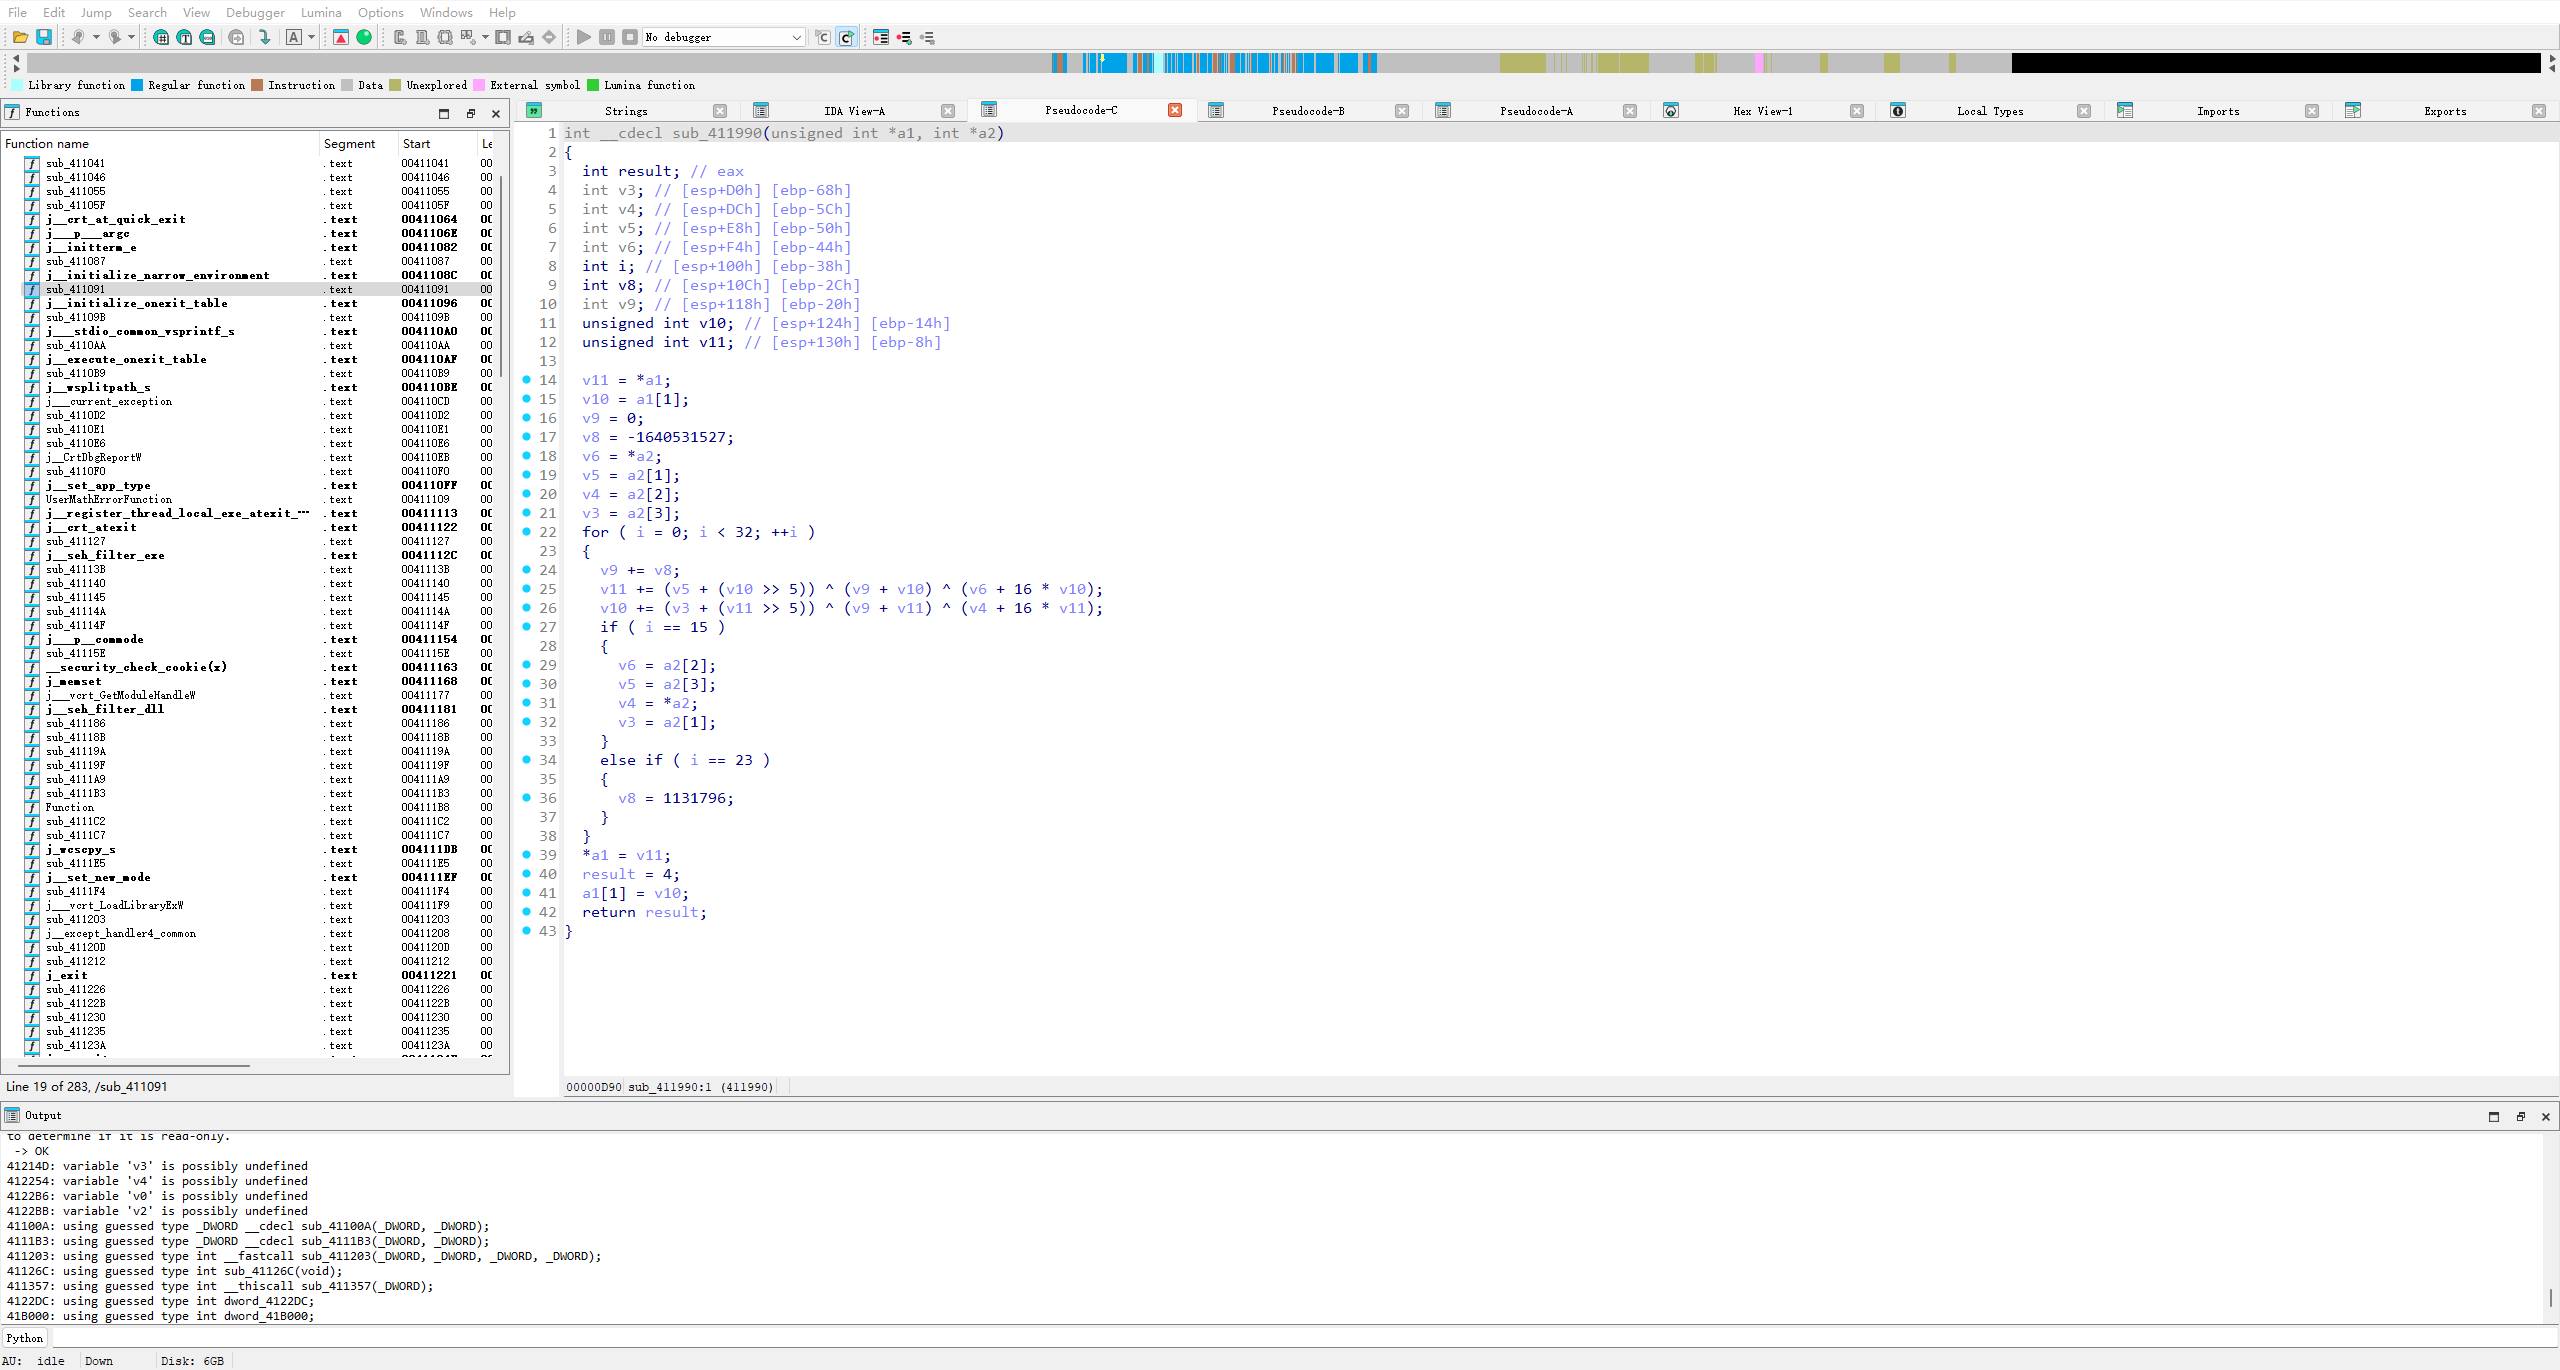Click the add-breakpoint red dot icon
The image size is (2560, 1370).
pos(904,37)
